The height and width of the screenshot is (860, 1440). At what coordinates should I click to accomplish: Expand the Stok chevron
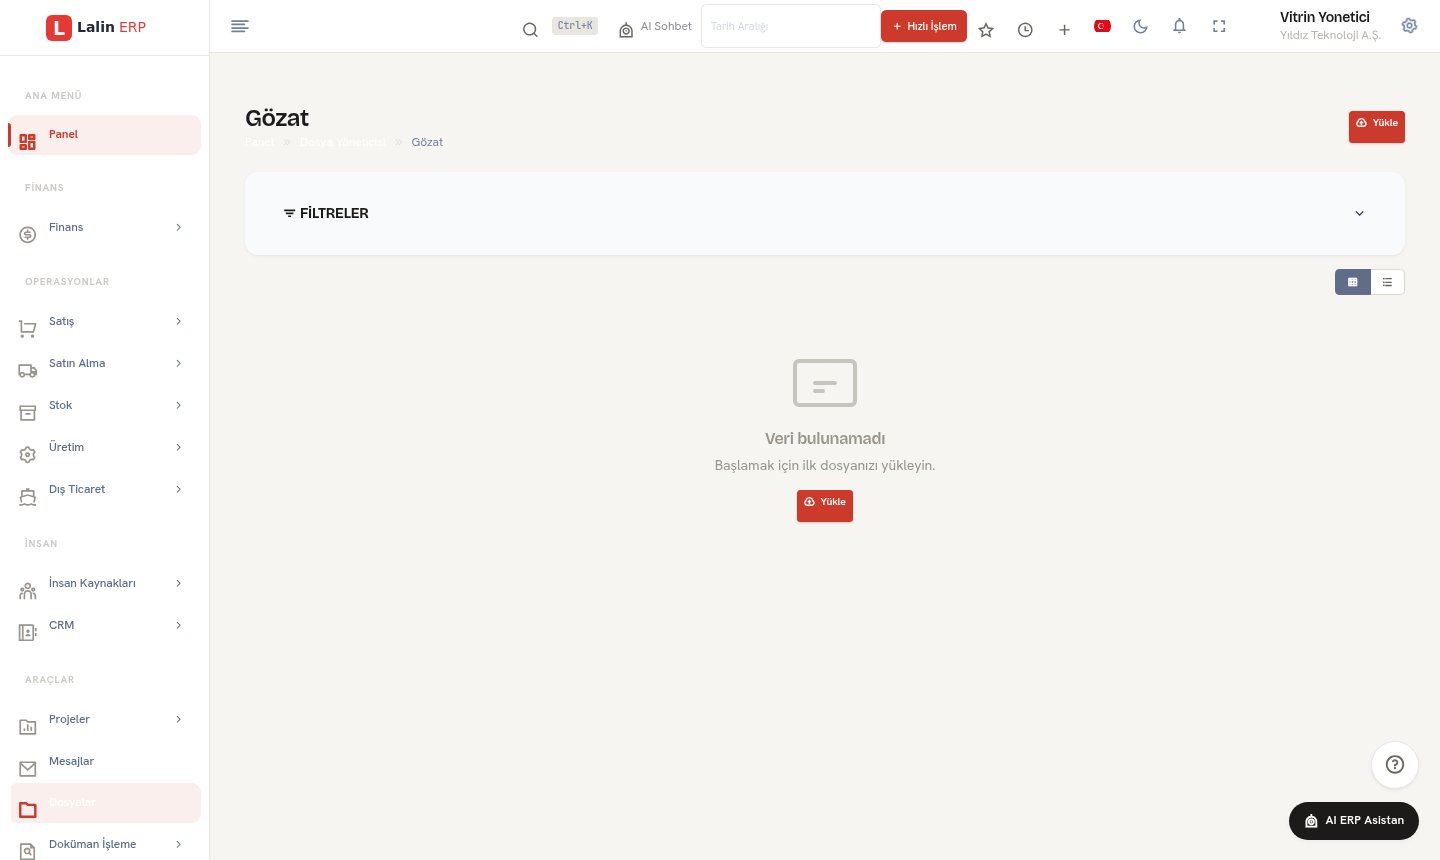click(x=179, y=405)
